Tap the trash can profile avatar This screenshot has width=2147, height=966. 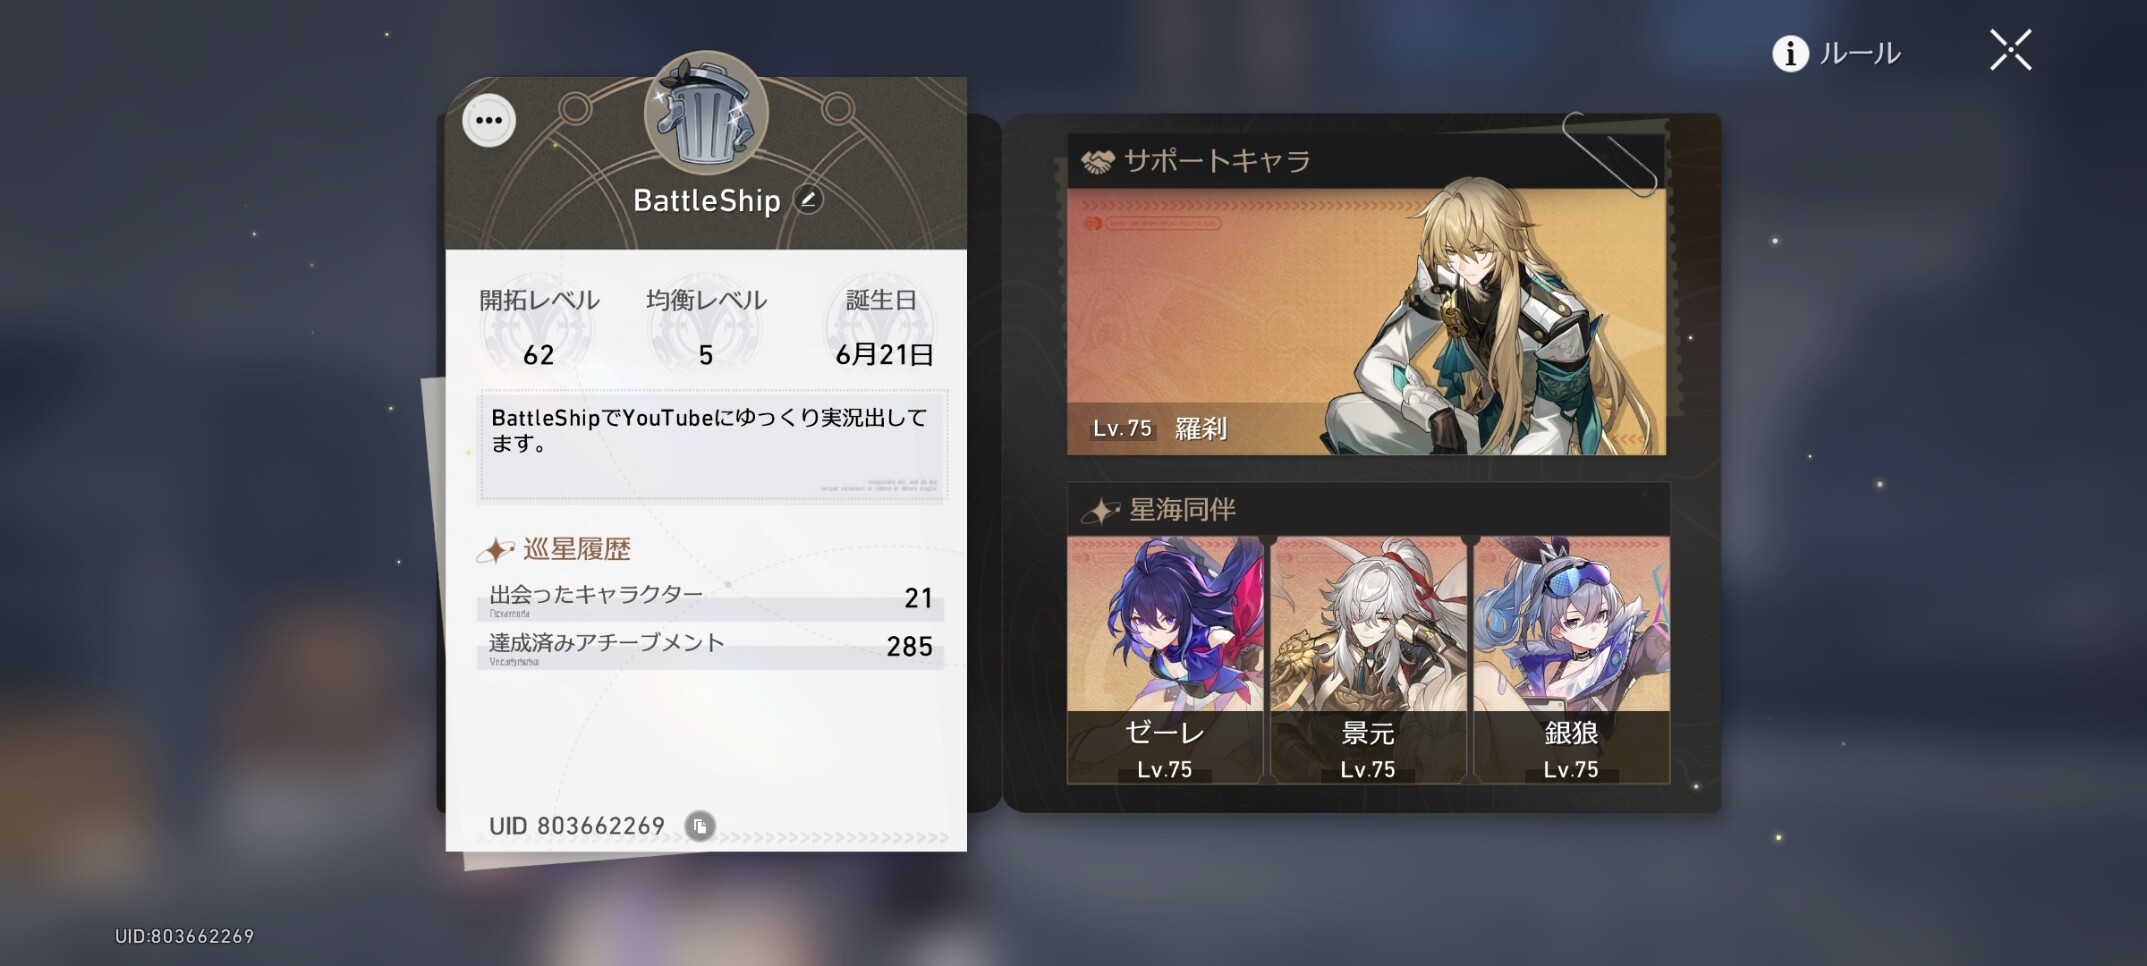pos(706,113)
